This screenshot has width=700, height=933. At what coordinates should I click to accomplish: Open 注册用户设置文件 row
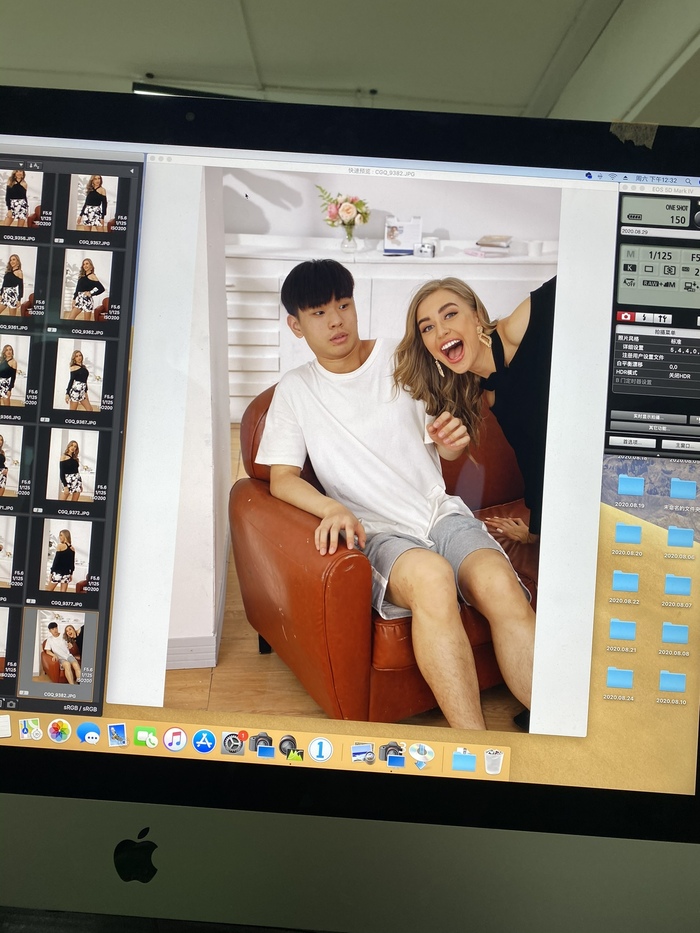(658, 356)
